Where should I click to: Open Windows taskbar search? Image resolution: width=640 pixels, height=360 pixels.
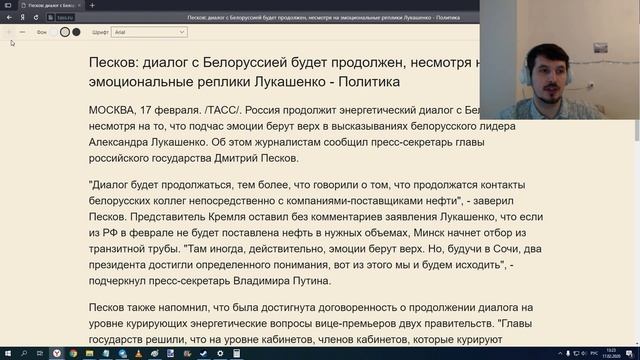(24, 353)
